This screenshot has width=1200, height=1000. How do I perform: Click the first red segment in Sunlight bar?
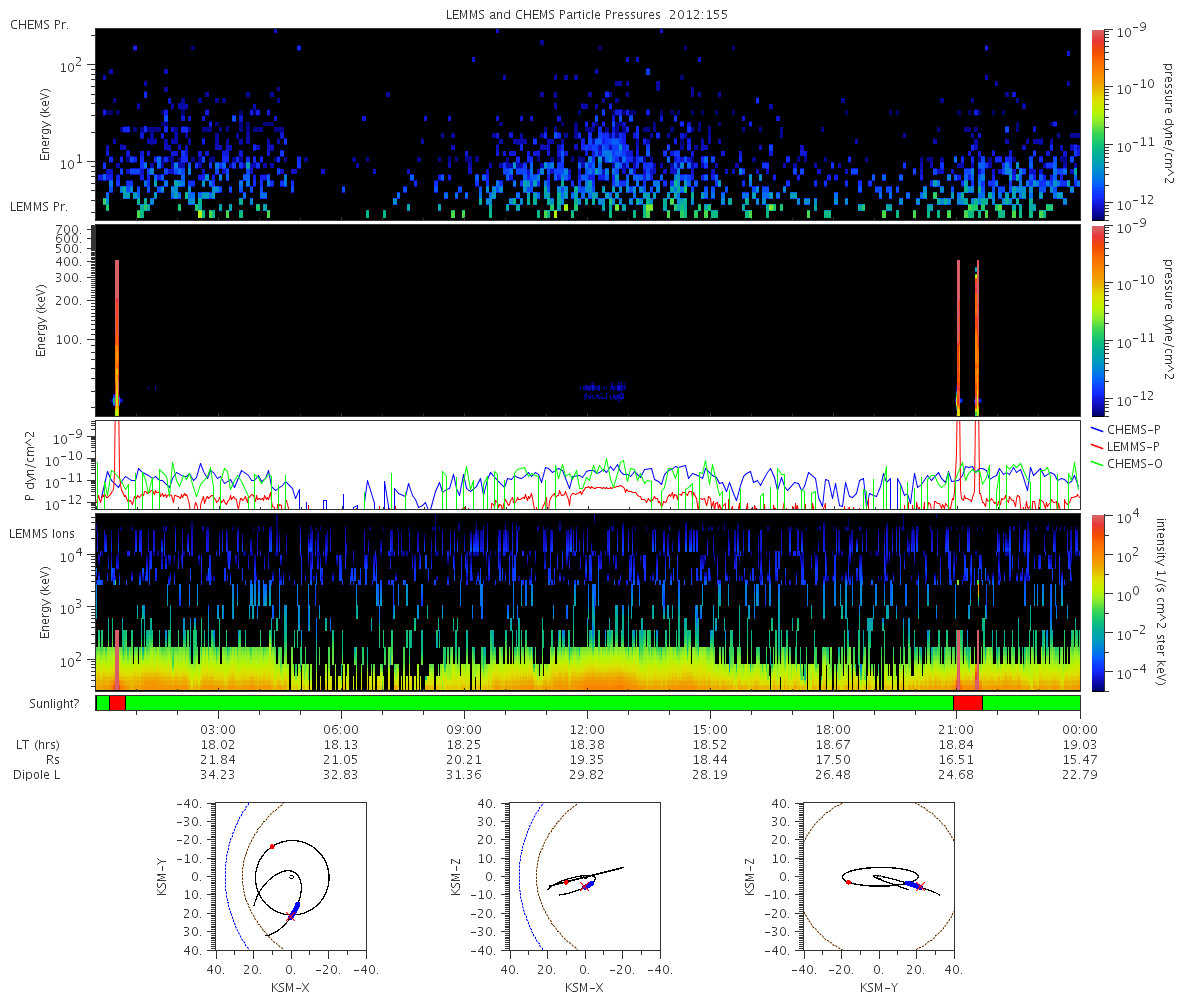click(117, 703)
